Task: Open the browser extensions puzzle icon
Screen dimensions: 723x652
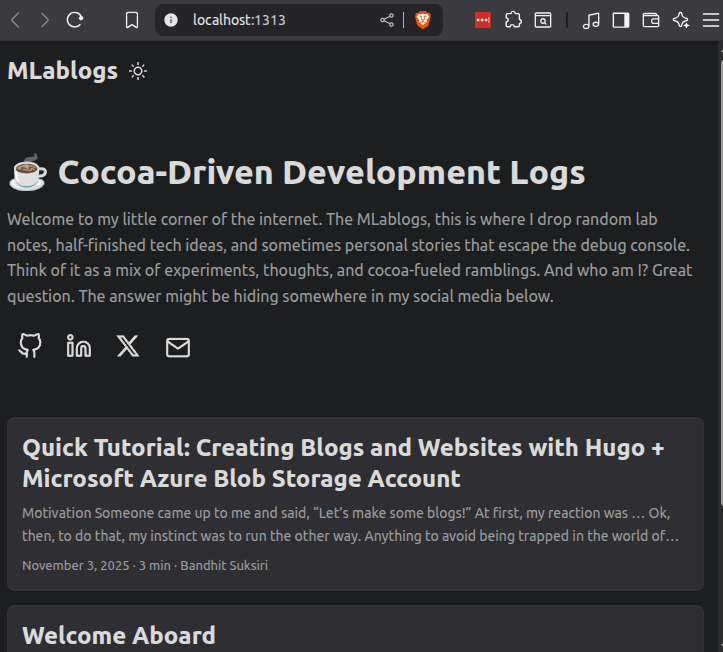Action: pyautogui.click(x=513, y=20)
